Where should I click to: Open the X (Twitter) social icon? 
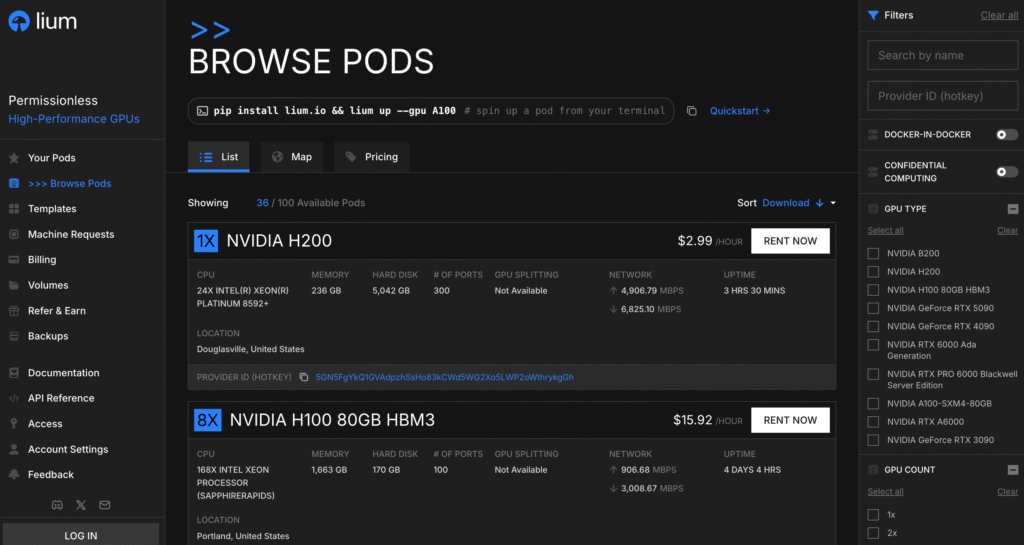[x=81, y=505]
